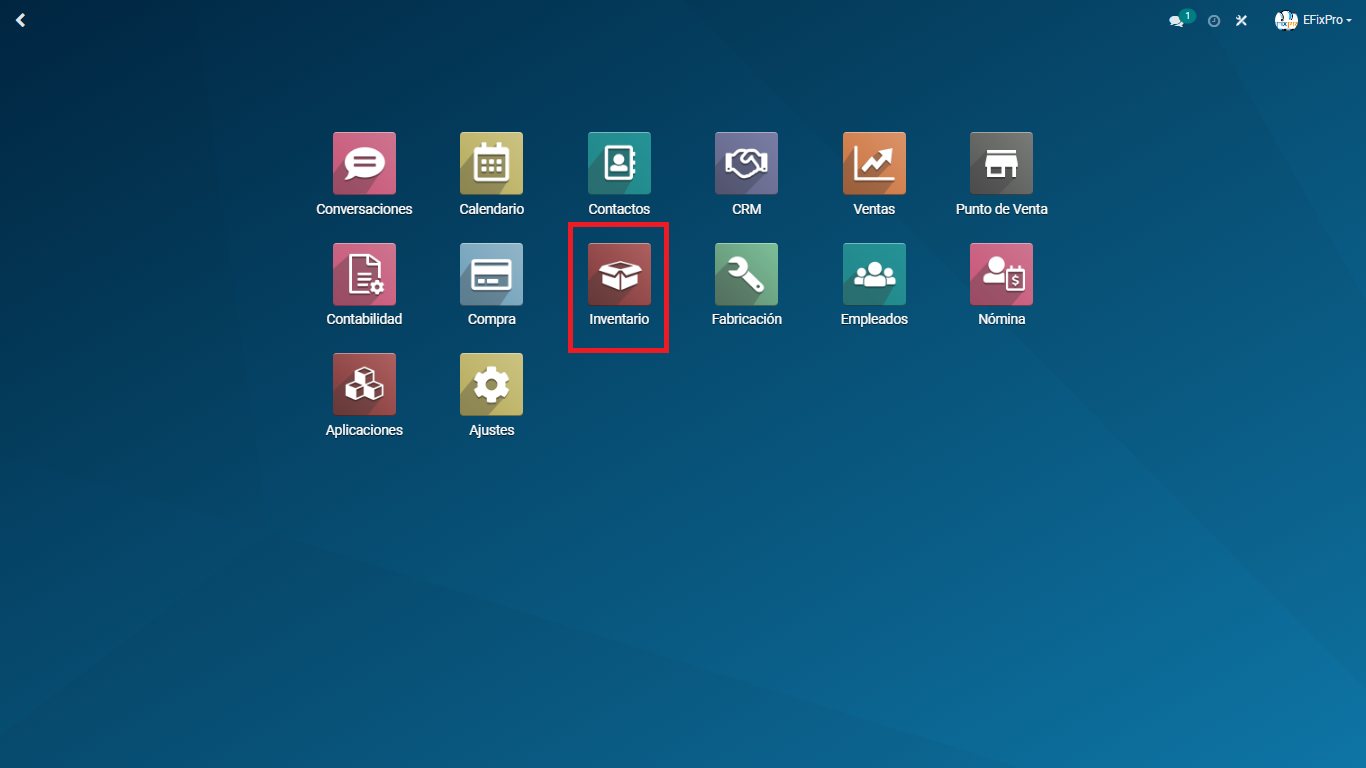The width and height of the screenshot is (1366, 768).
Task: Open the Conversaciones app
Action: coord(364,164)
